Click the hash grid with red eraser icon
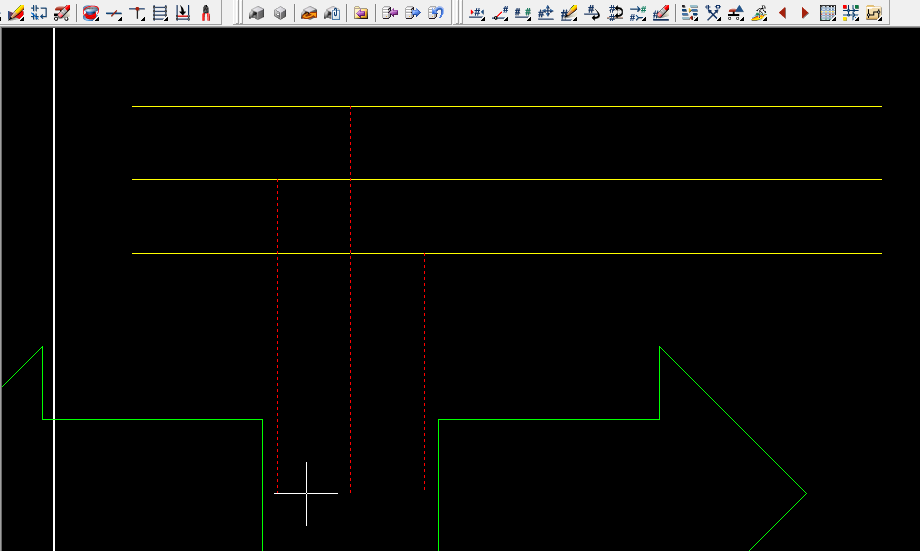 tap(661, 13)
